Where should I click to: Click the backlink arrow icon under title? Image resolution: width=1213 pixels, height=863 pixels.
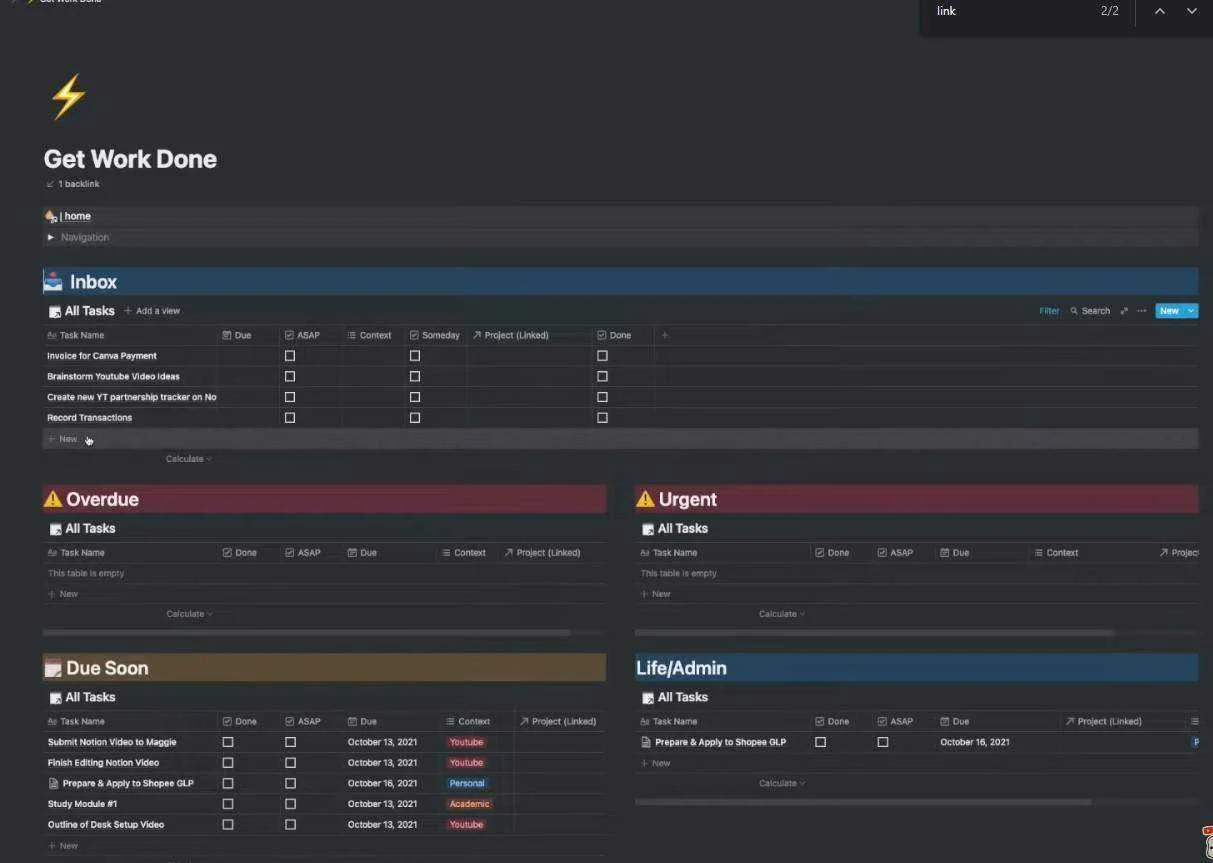click(50, 184)
